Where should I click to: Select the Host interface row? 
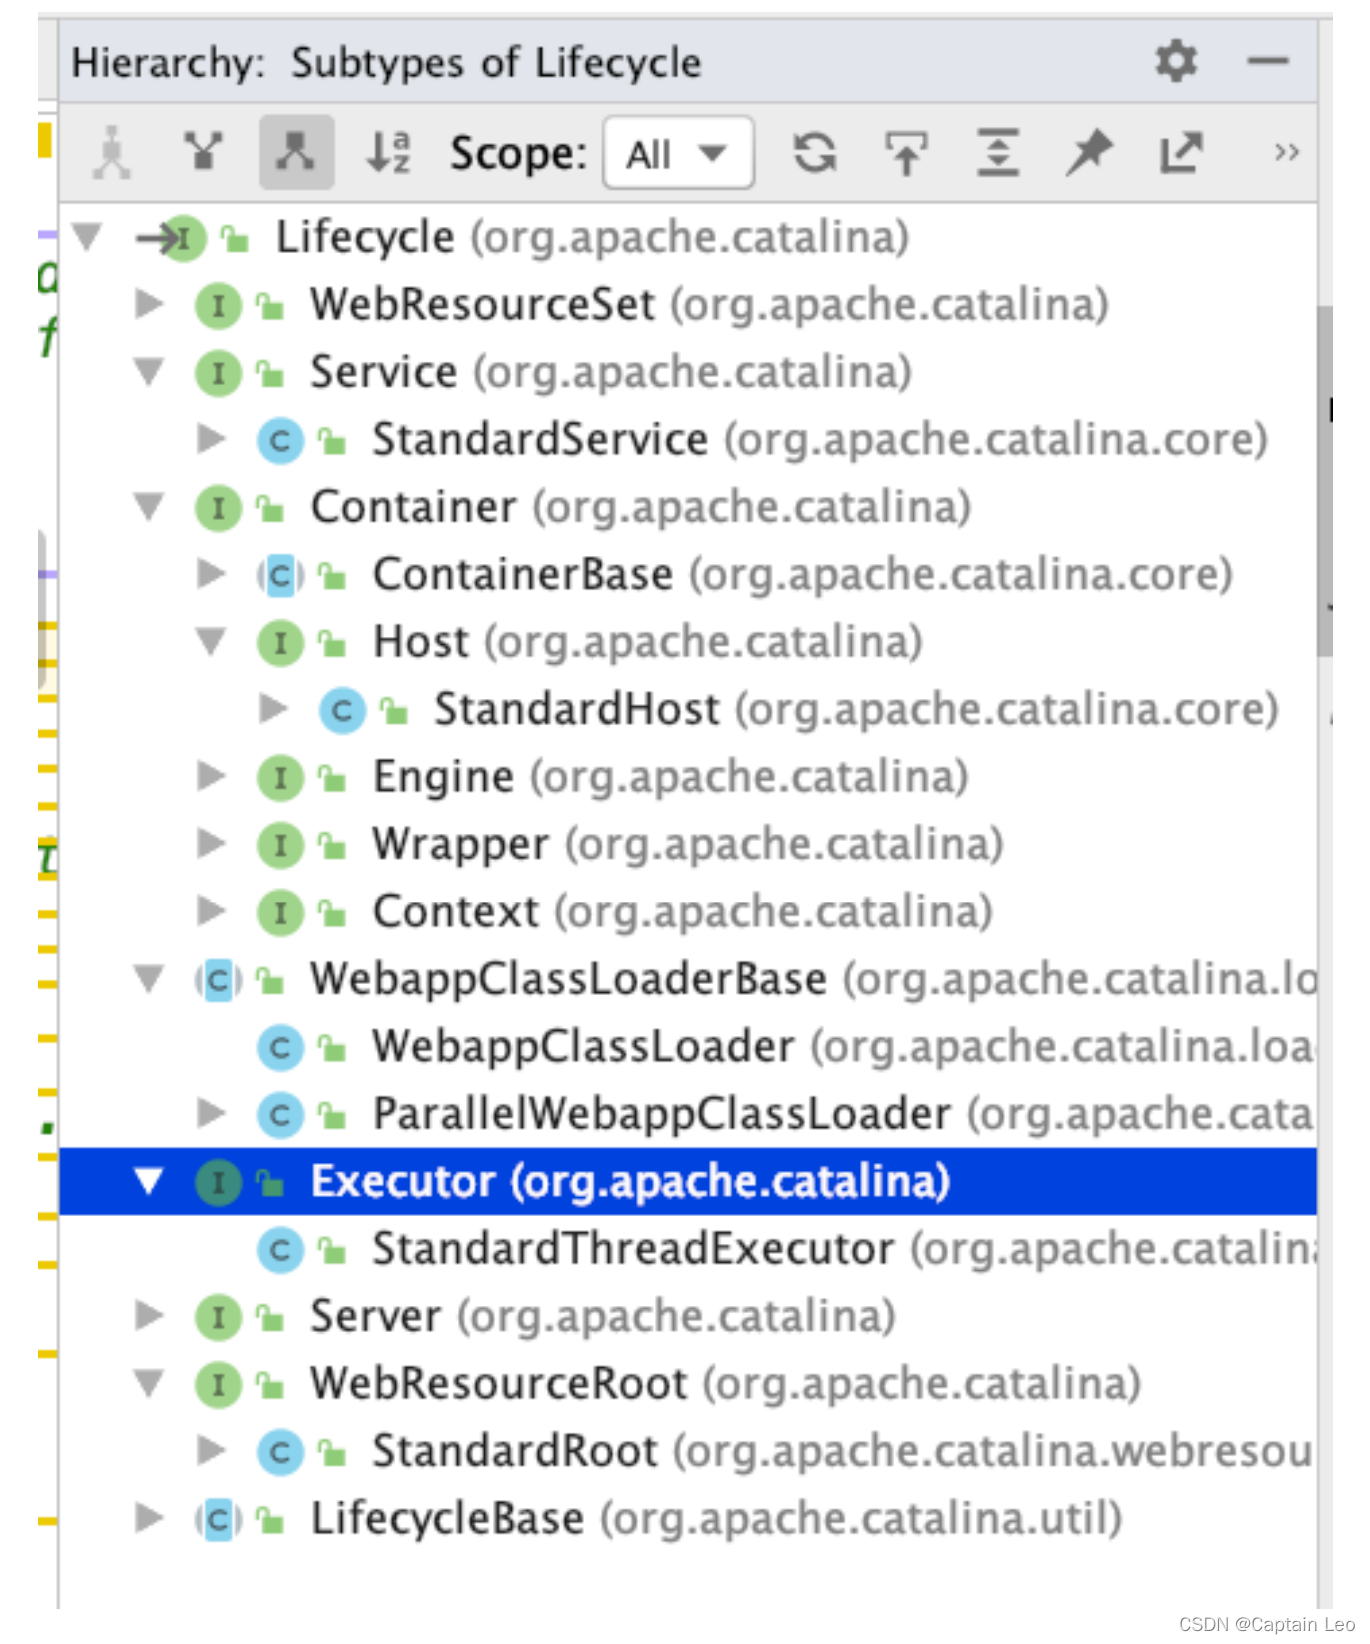coord(688,641)
